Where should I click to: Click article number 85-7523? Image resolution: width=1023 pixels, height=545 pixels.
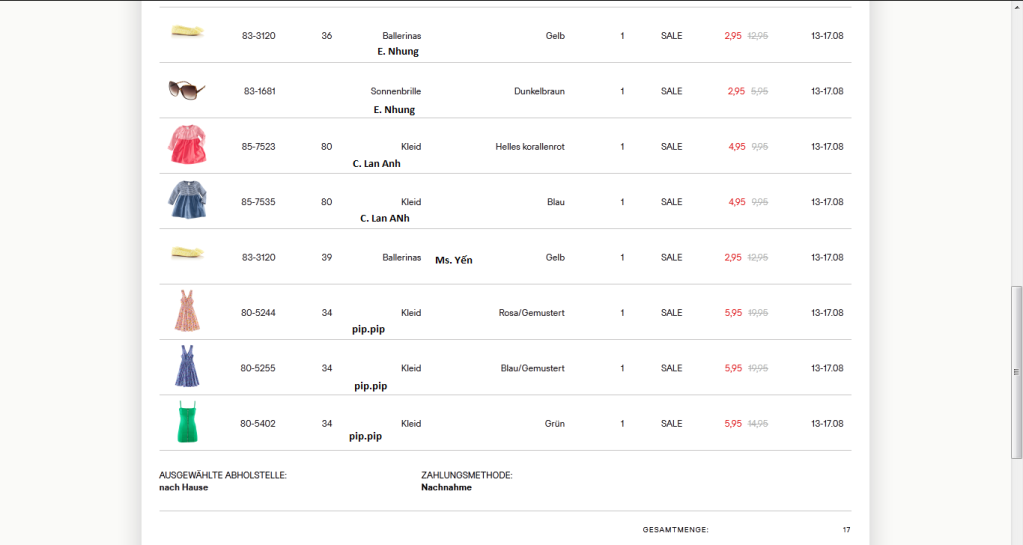[x=258, y=147]
